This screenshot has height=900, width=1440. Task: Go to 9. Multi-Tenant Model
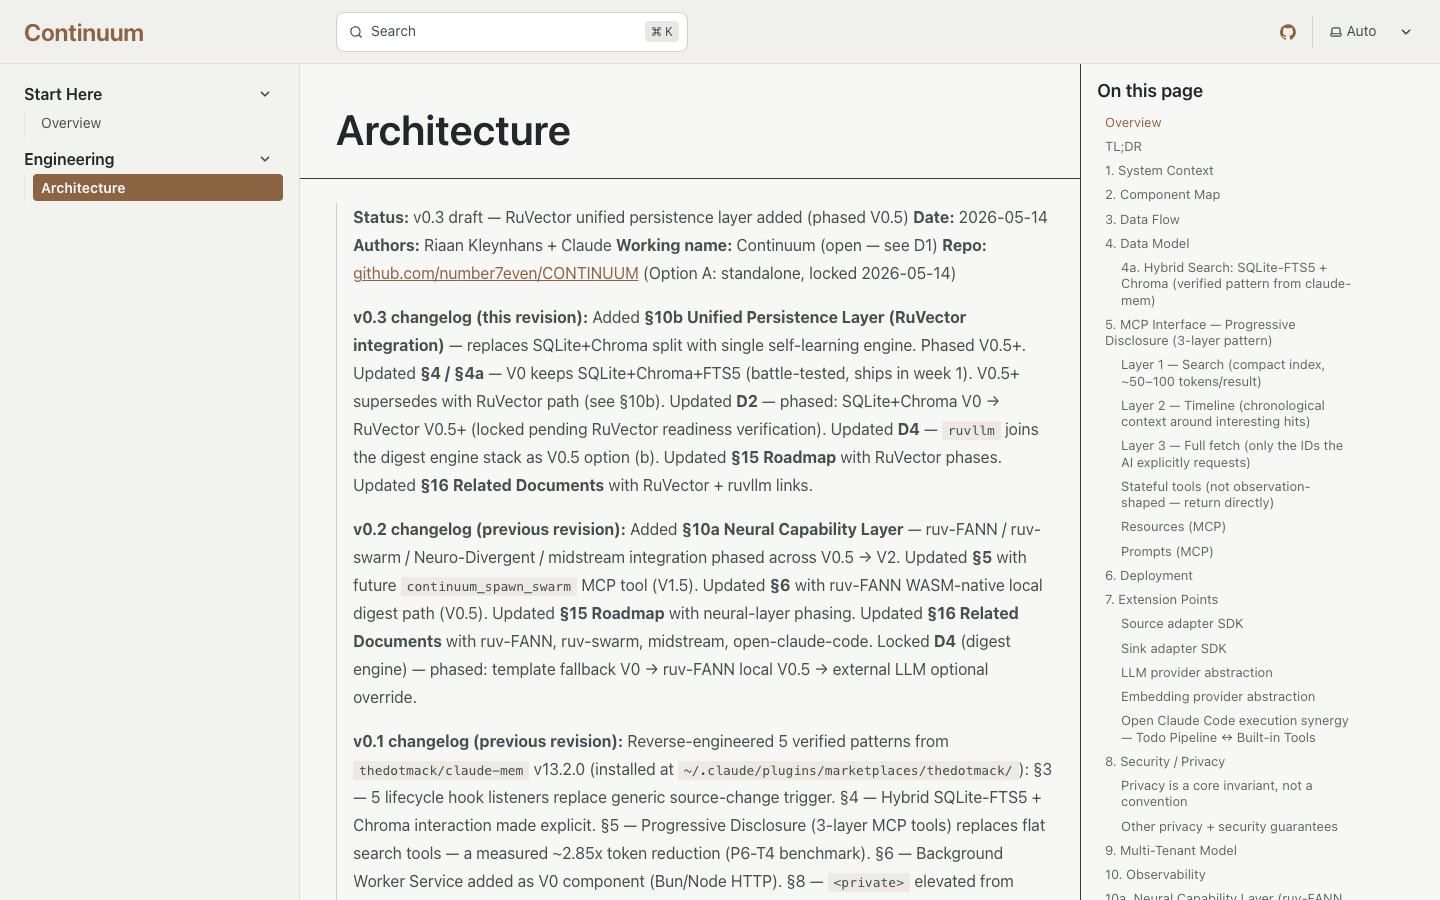(x=1171, y=851)
